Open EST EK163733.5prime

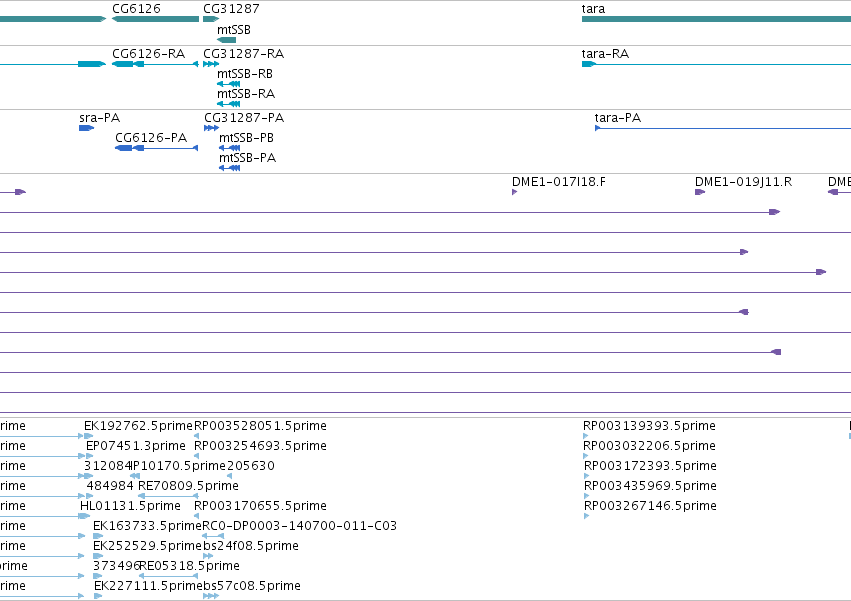point(148,526)
